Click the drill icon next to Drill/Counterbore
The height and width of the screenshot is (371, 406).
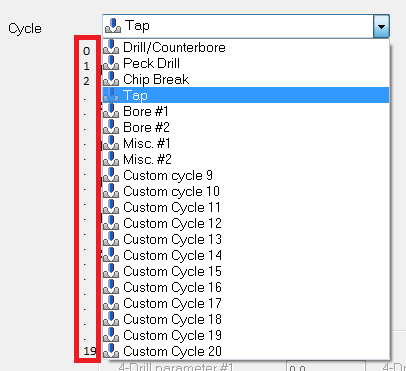tap(111, 47)
